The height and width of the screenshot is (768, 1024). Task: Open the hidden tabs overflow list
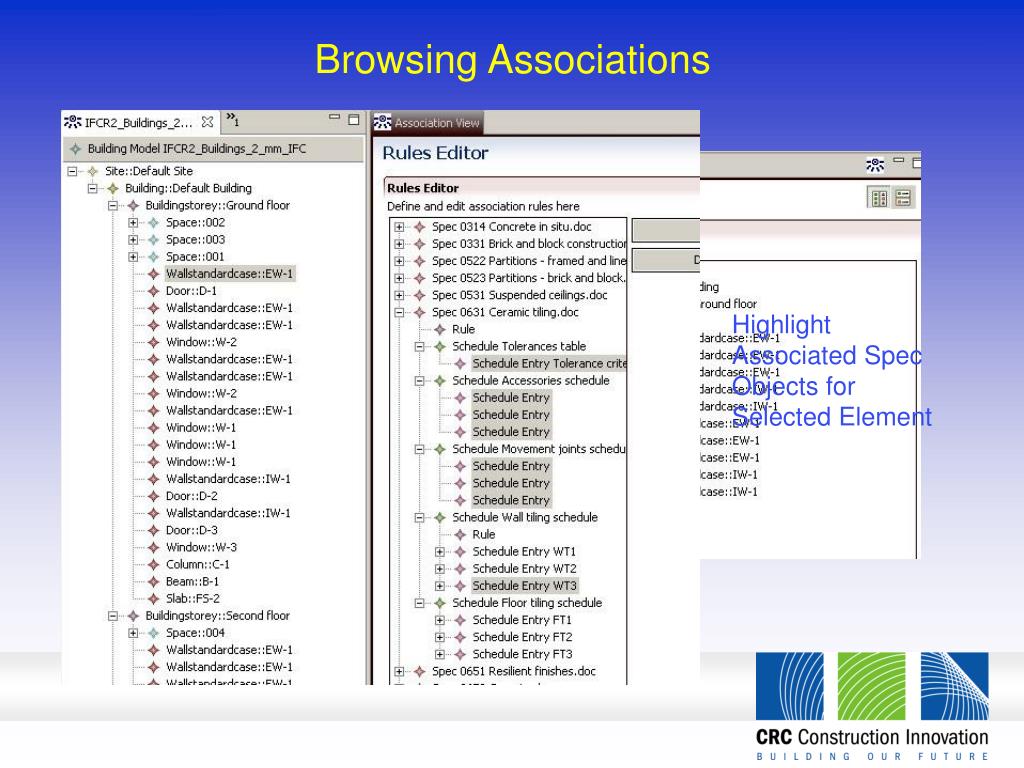[232, 120]
